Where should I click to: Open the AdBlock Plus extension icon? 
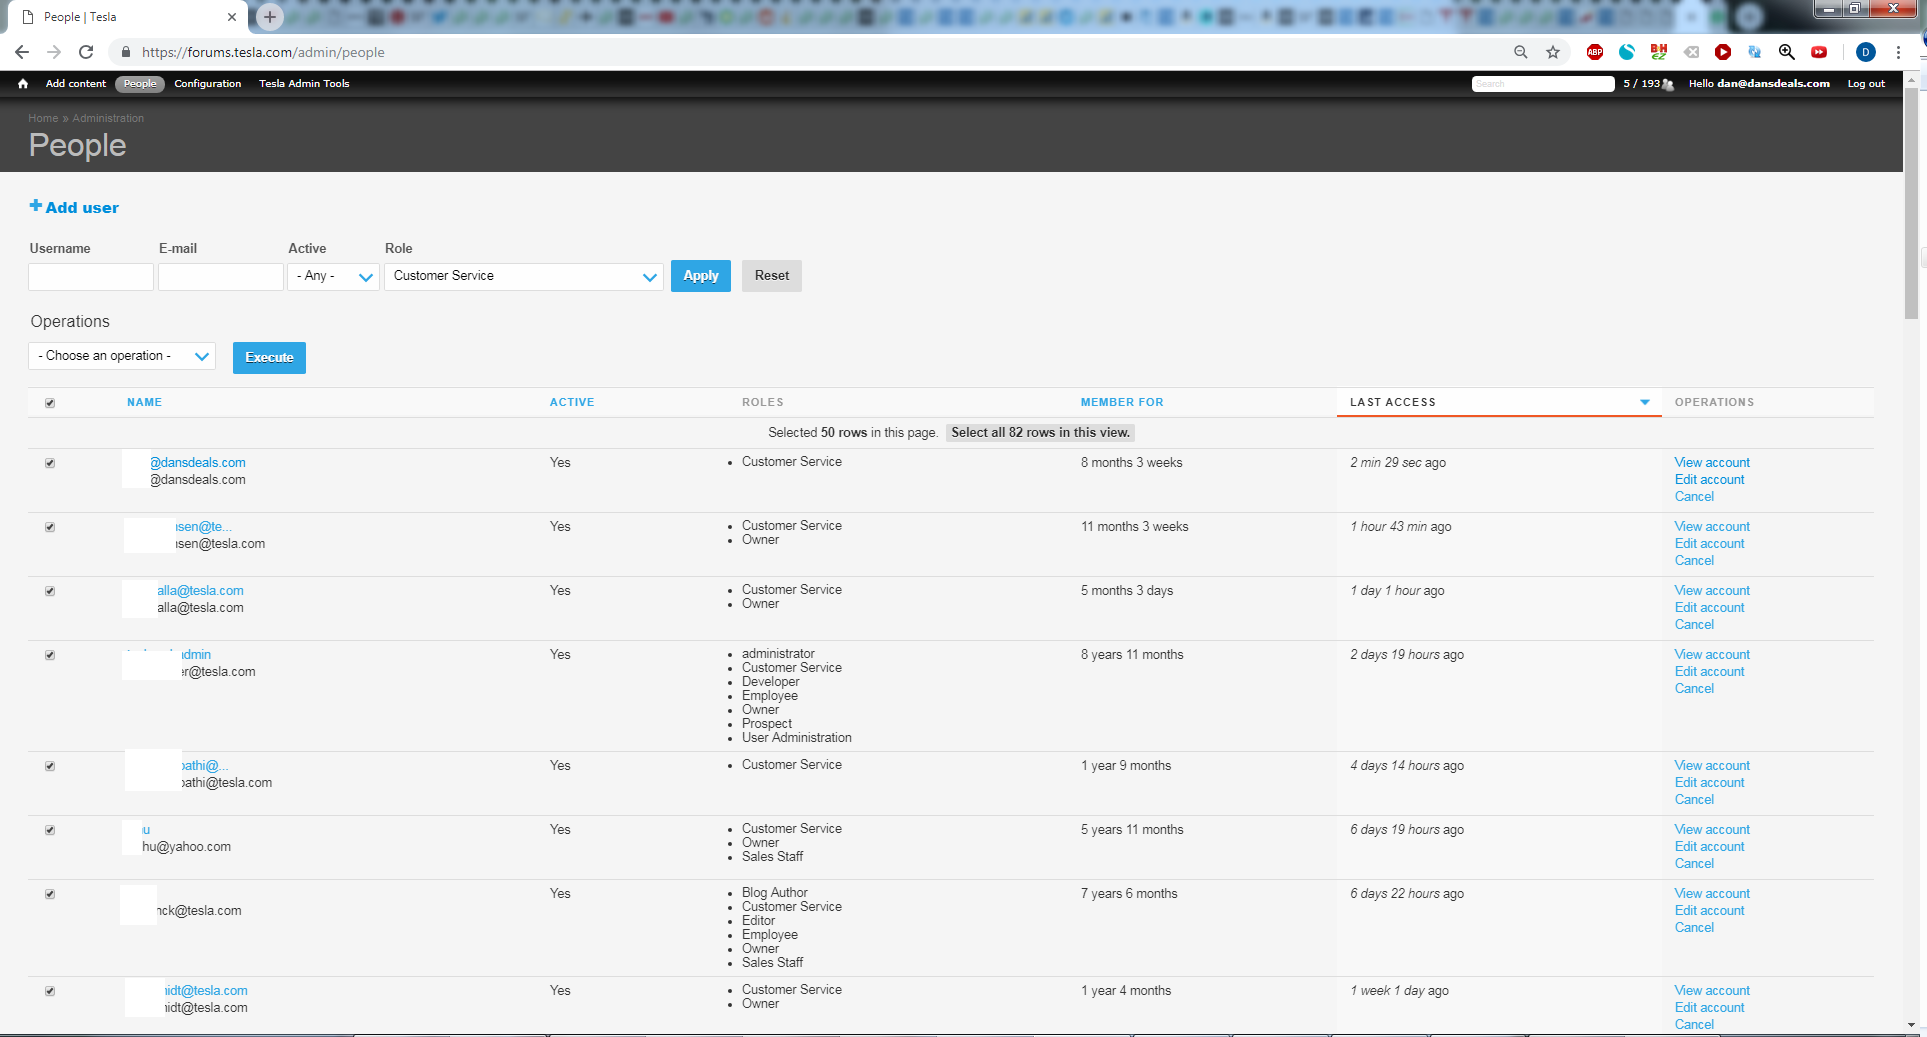pos(1595,52)
